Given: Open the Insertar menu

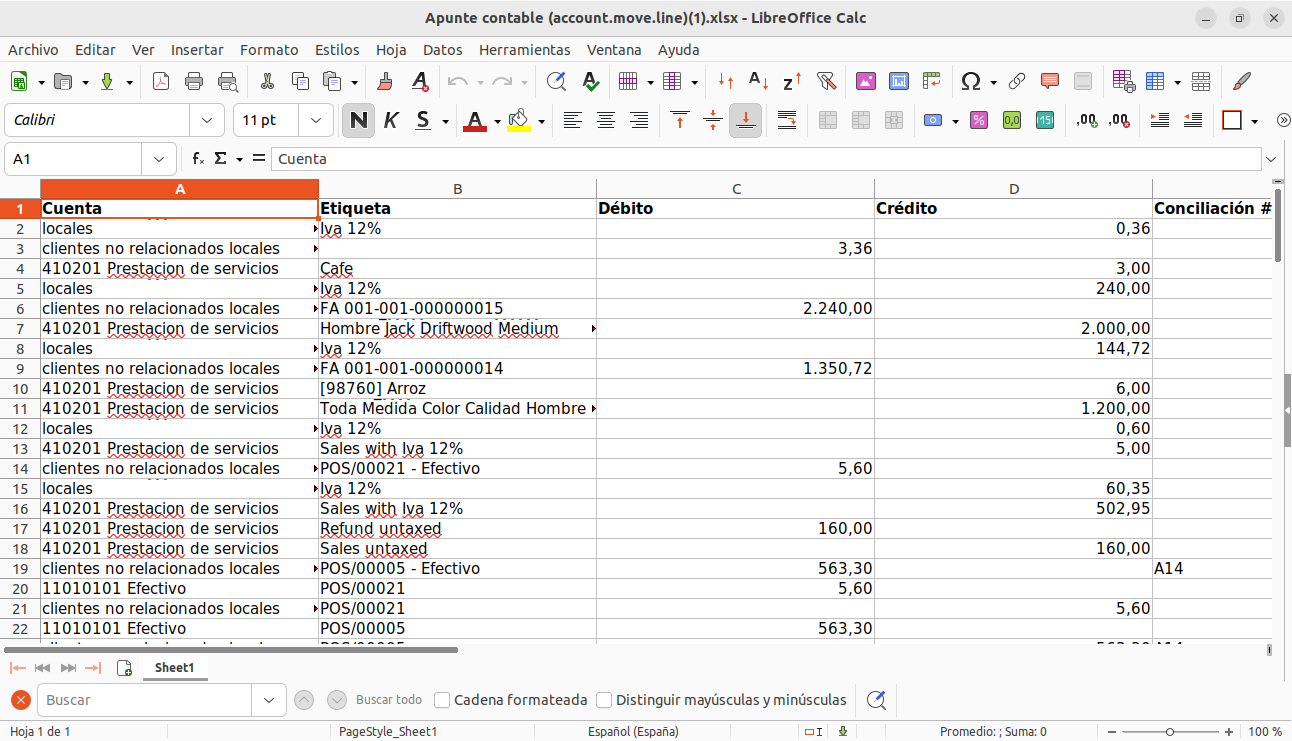Looking at the screenshot, I should click(x=197, y=50).
